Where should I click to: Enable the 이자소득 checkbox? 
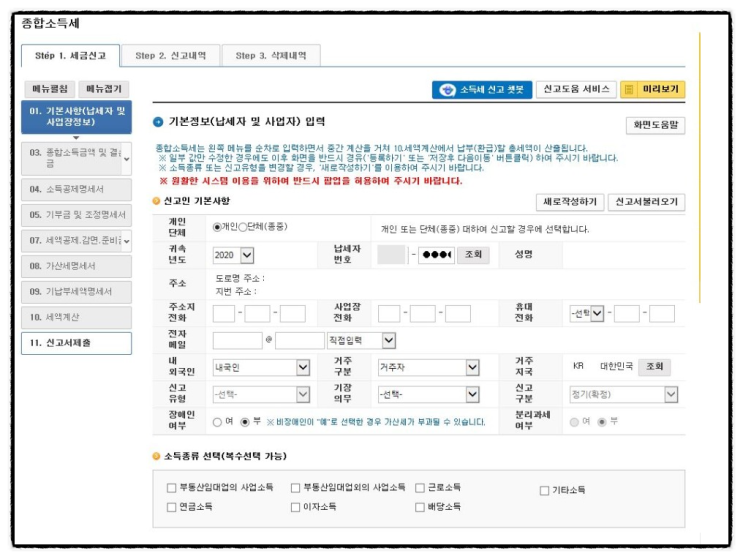[x=296, y=507]
